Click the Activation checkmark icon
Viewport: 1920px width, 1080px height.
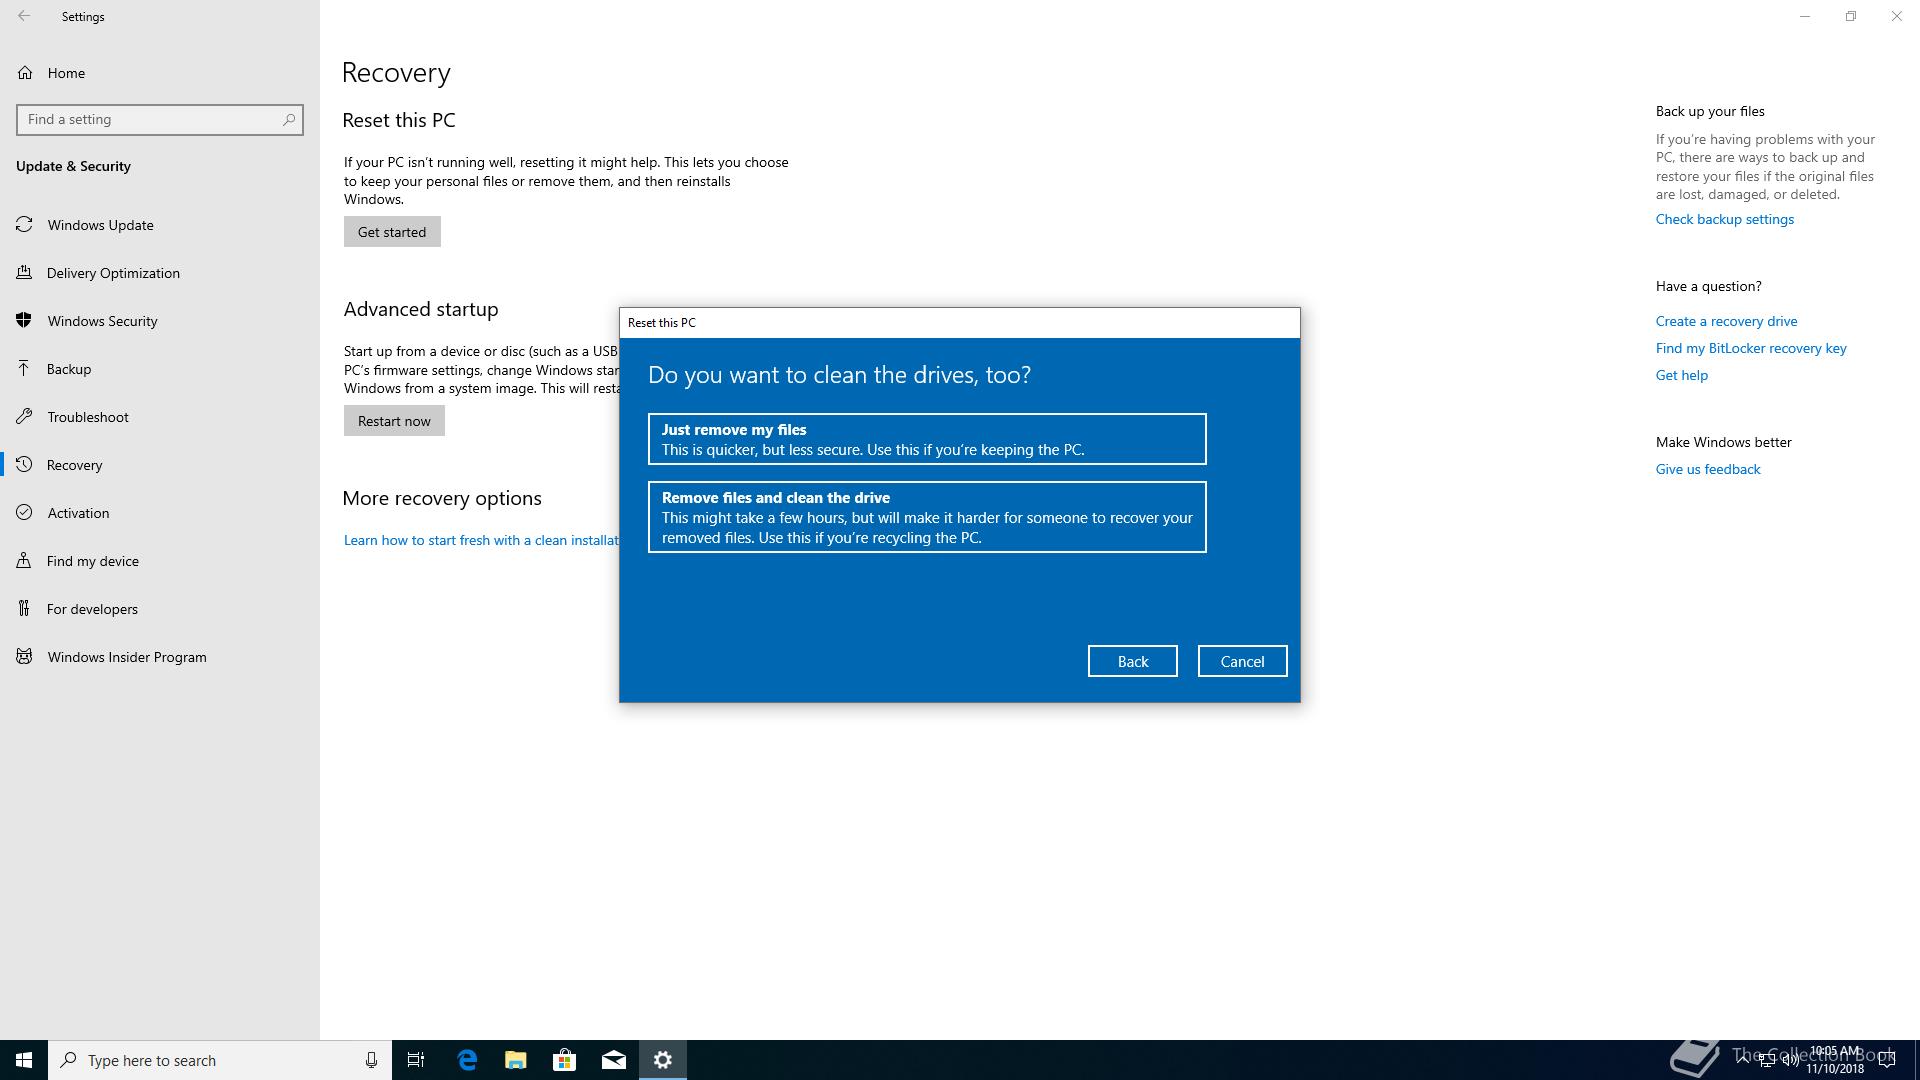(x=25, y=513)
